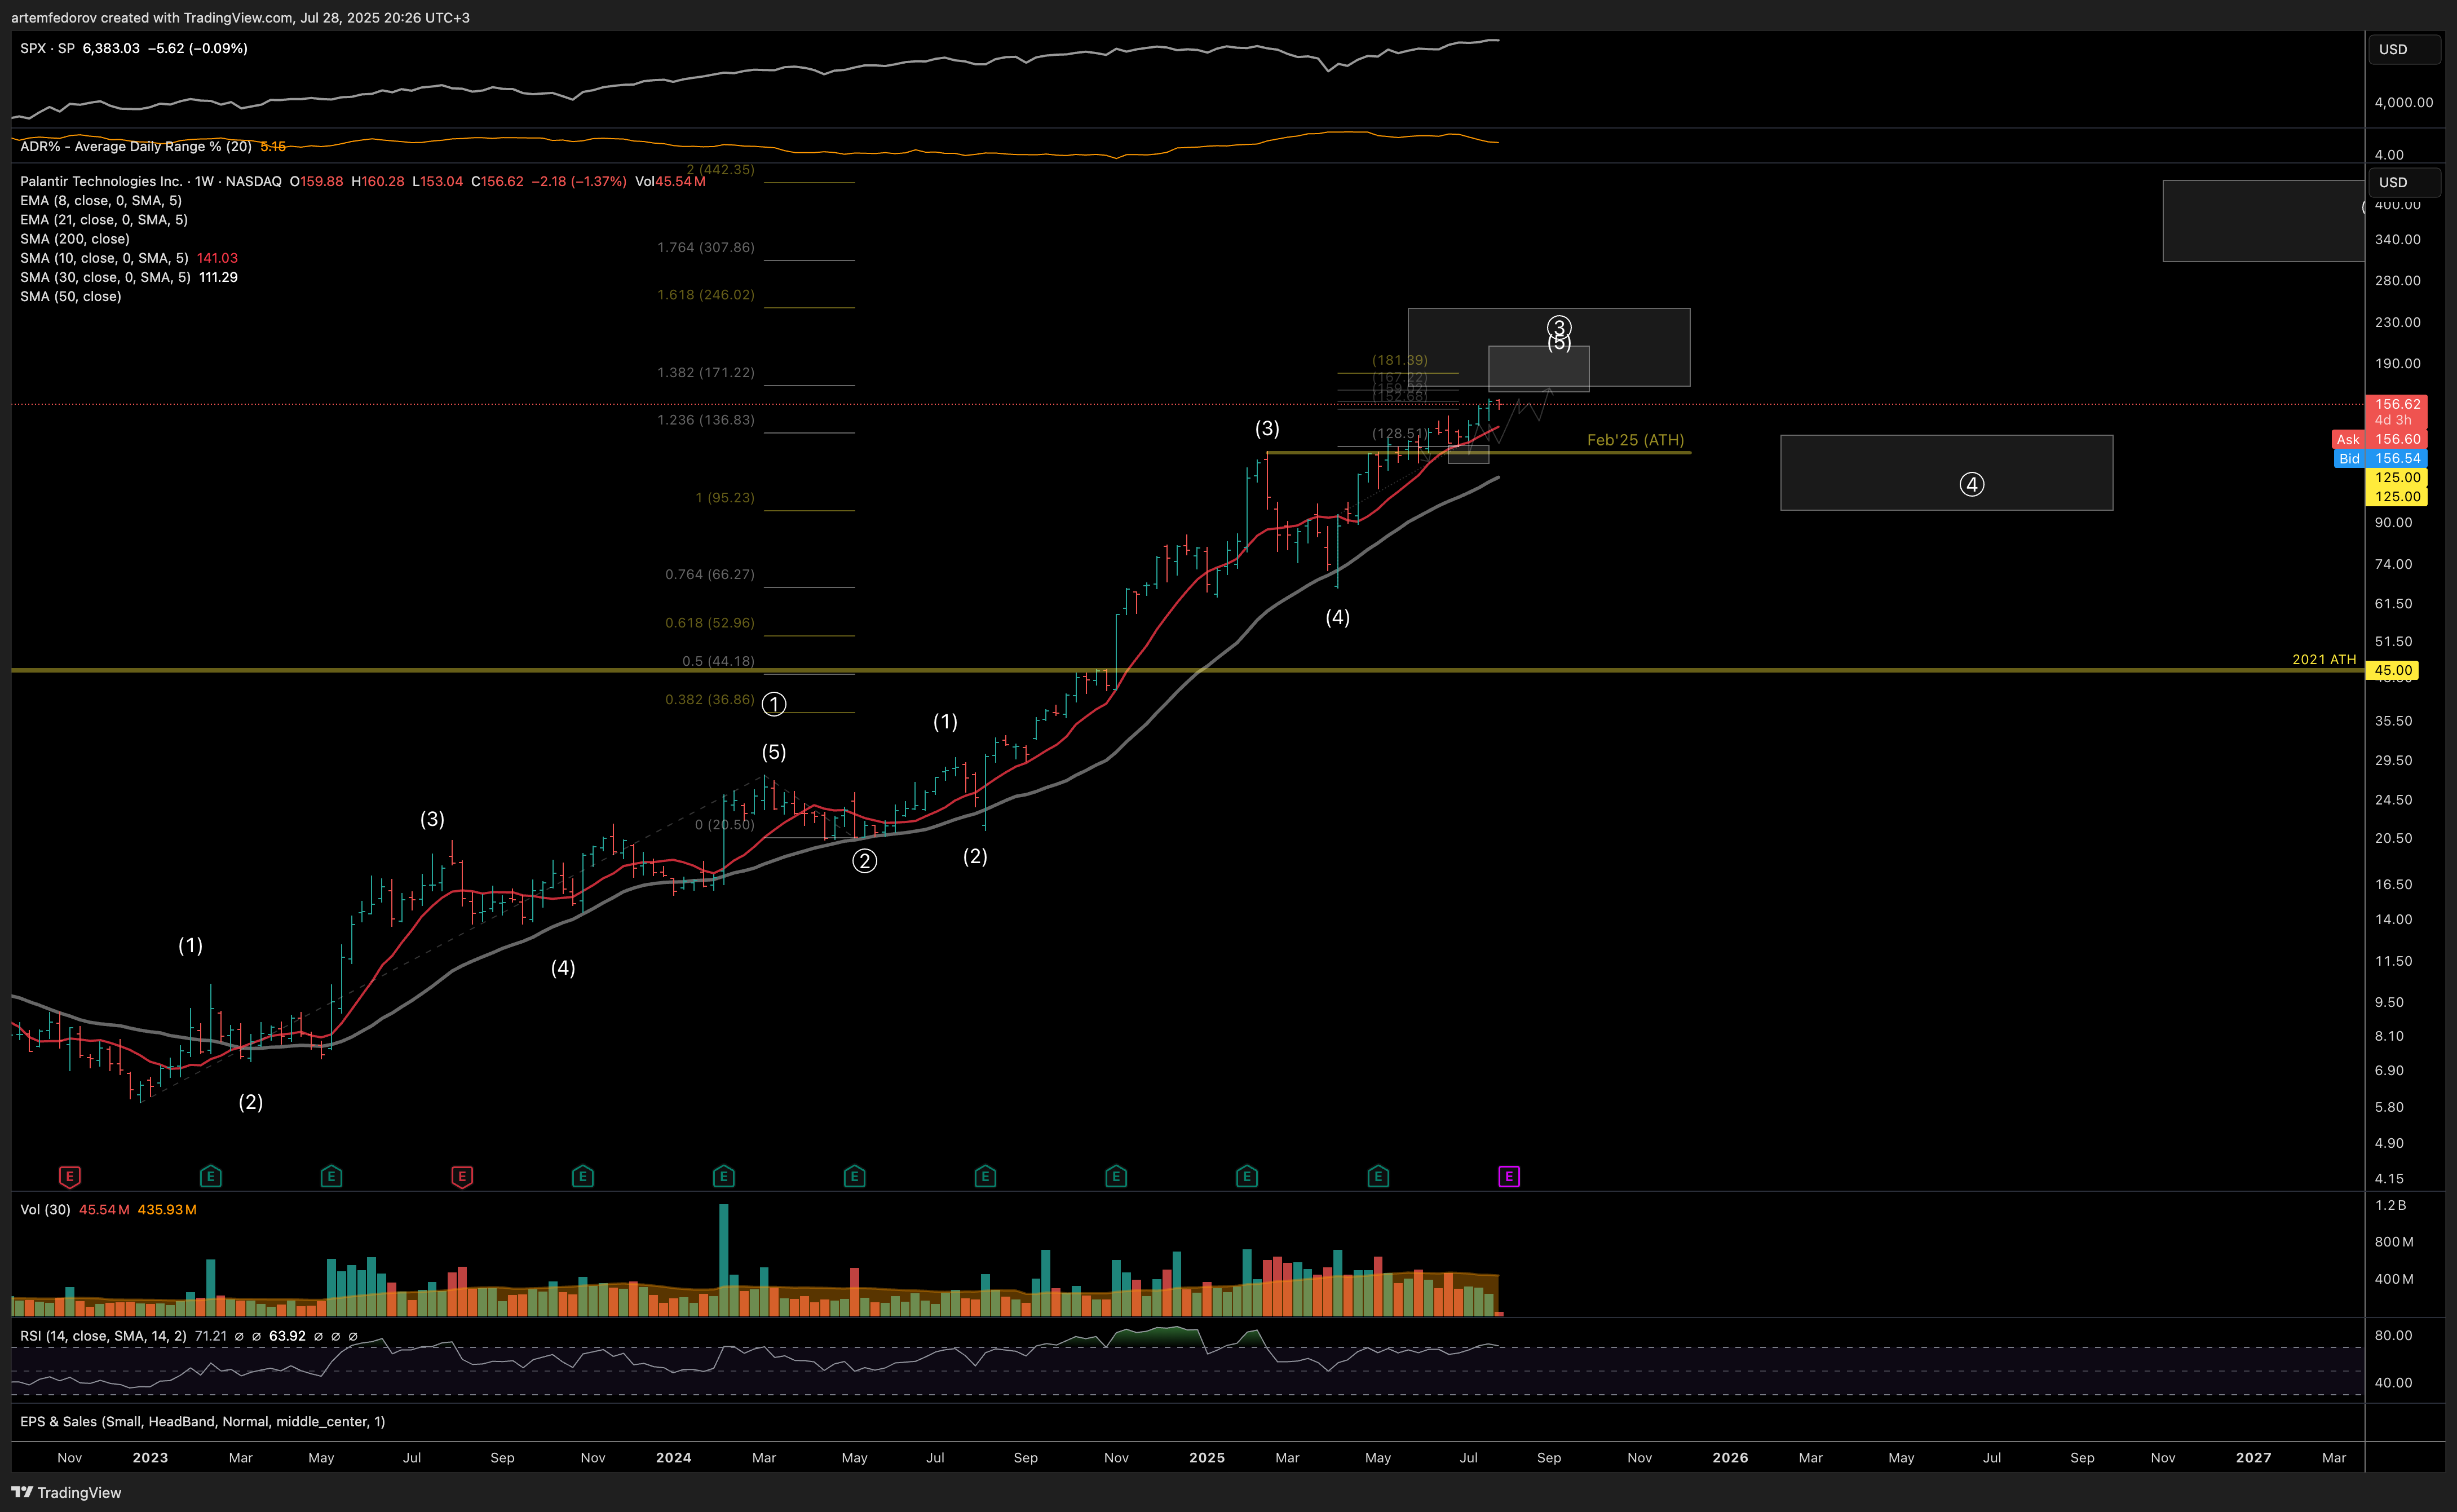Screen dimensions: 2457x1512
Task: Select the circled 1 wave label
Action: pos(774,704)
